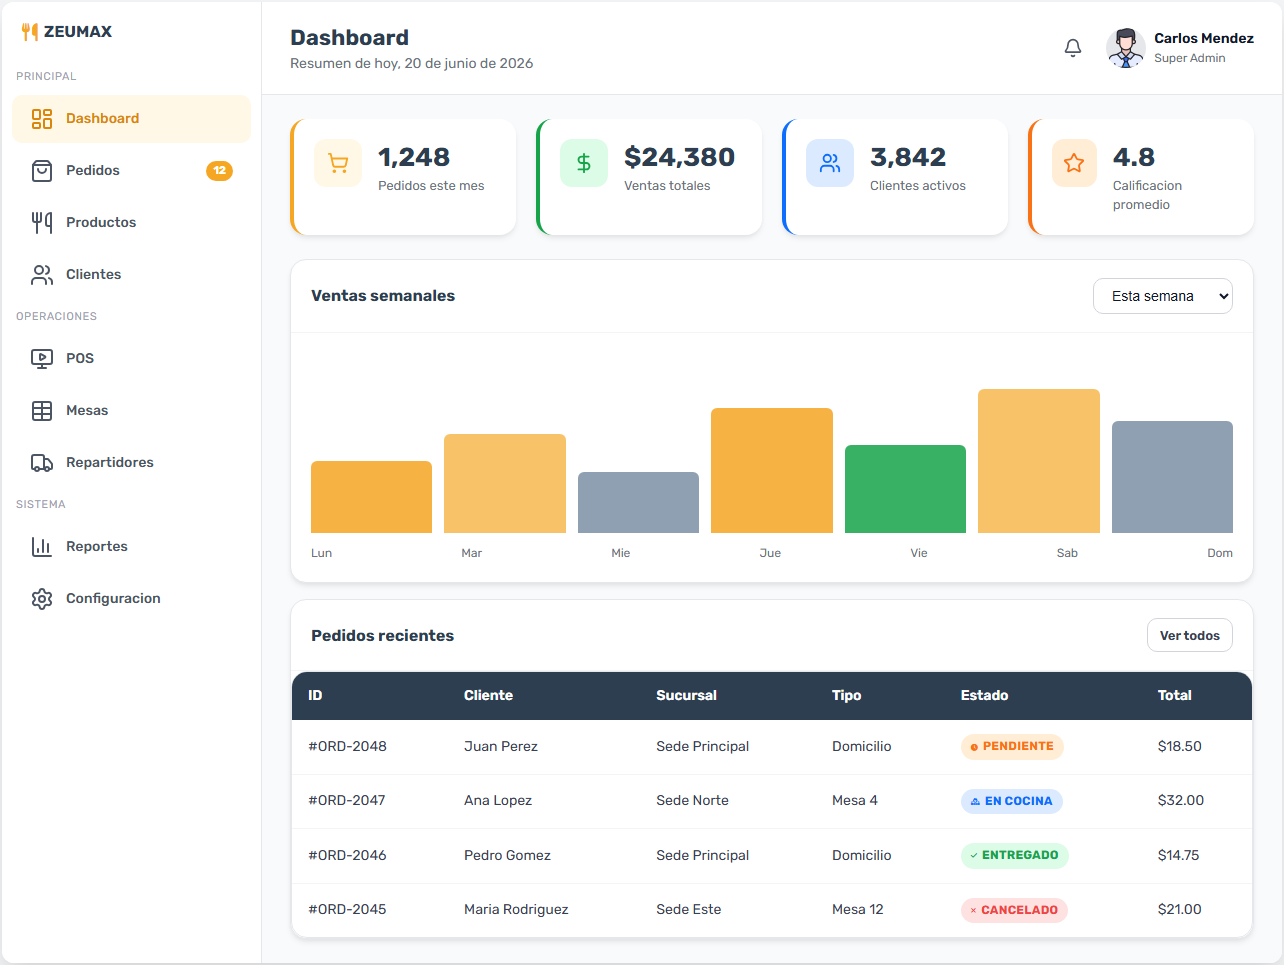Click the Estado column header
Image resolution: width=1284 pixels, height=965 pixels.
985,696
